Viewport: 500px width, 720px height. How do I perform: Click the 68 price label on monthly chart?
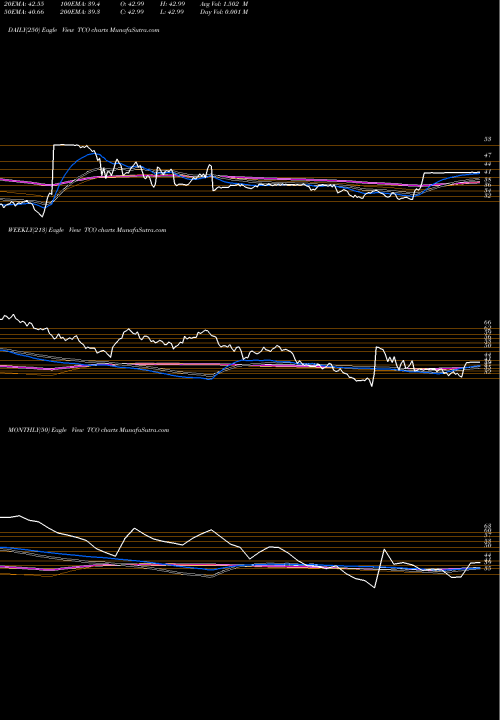coord(488,526)
